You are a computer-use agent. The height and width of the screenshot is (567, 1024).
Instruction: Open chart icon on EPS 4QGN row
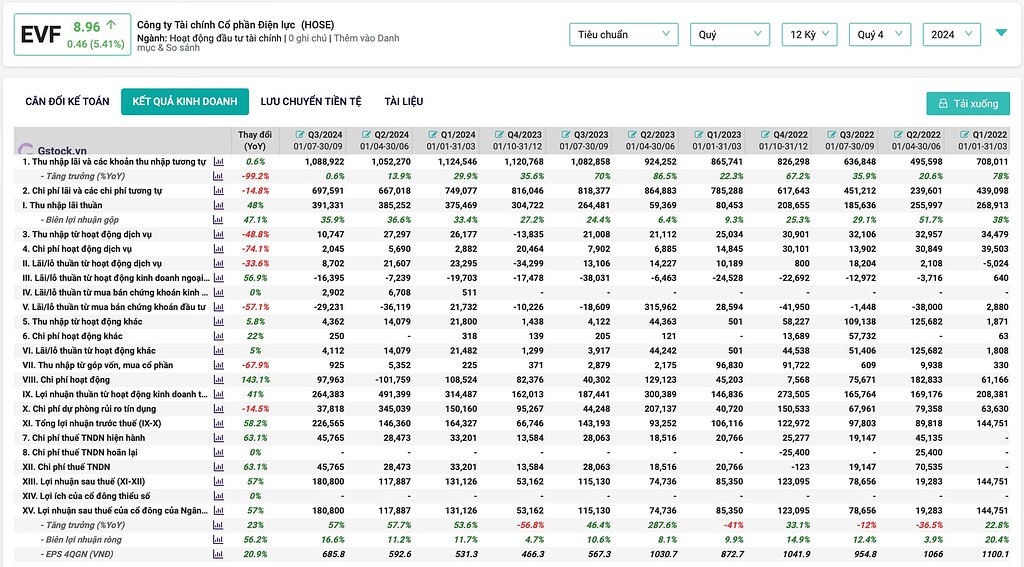click(218, 554)
